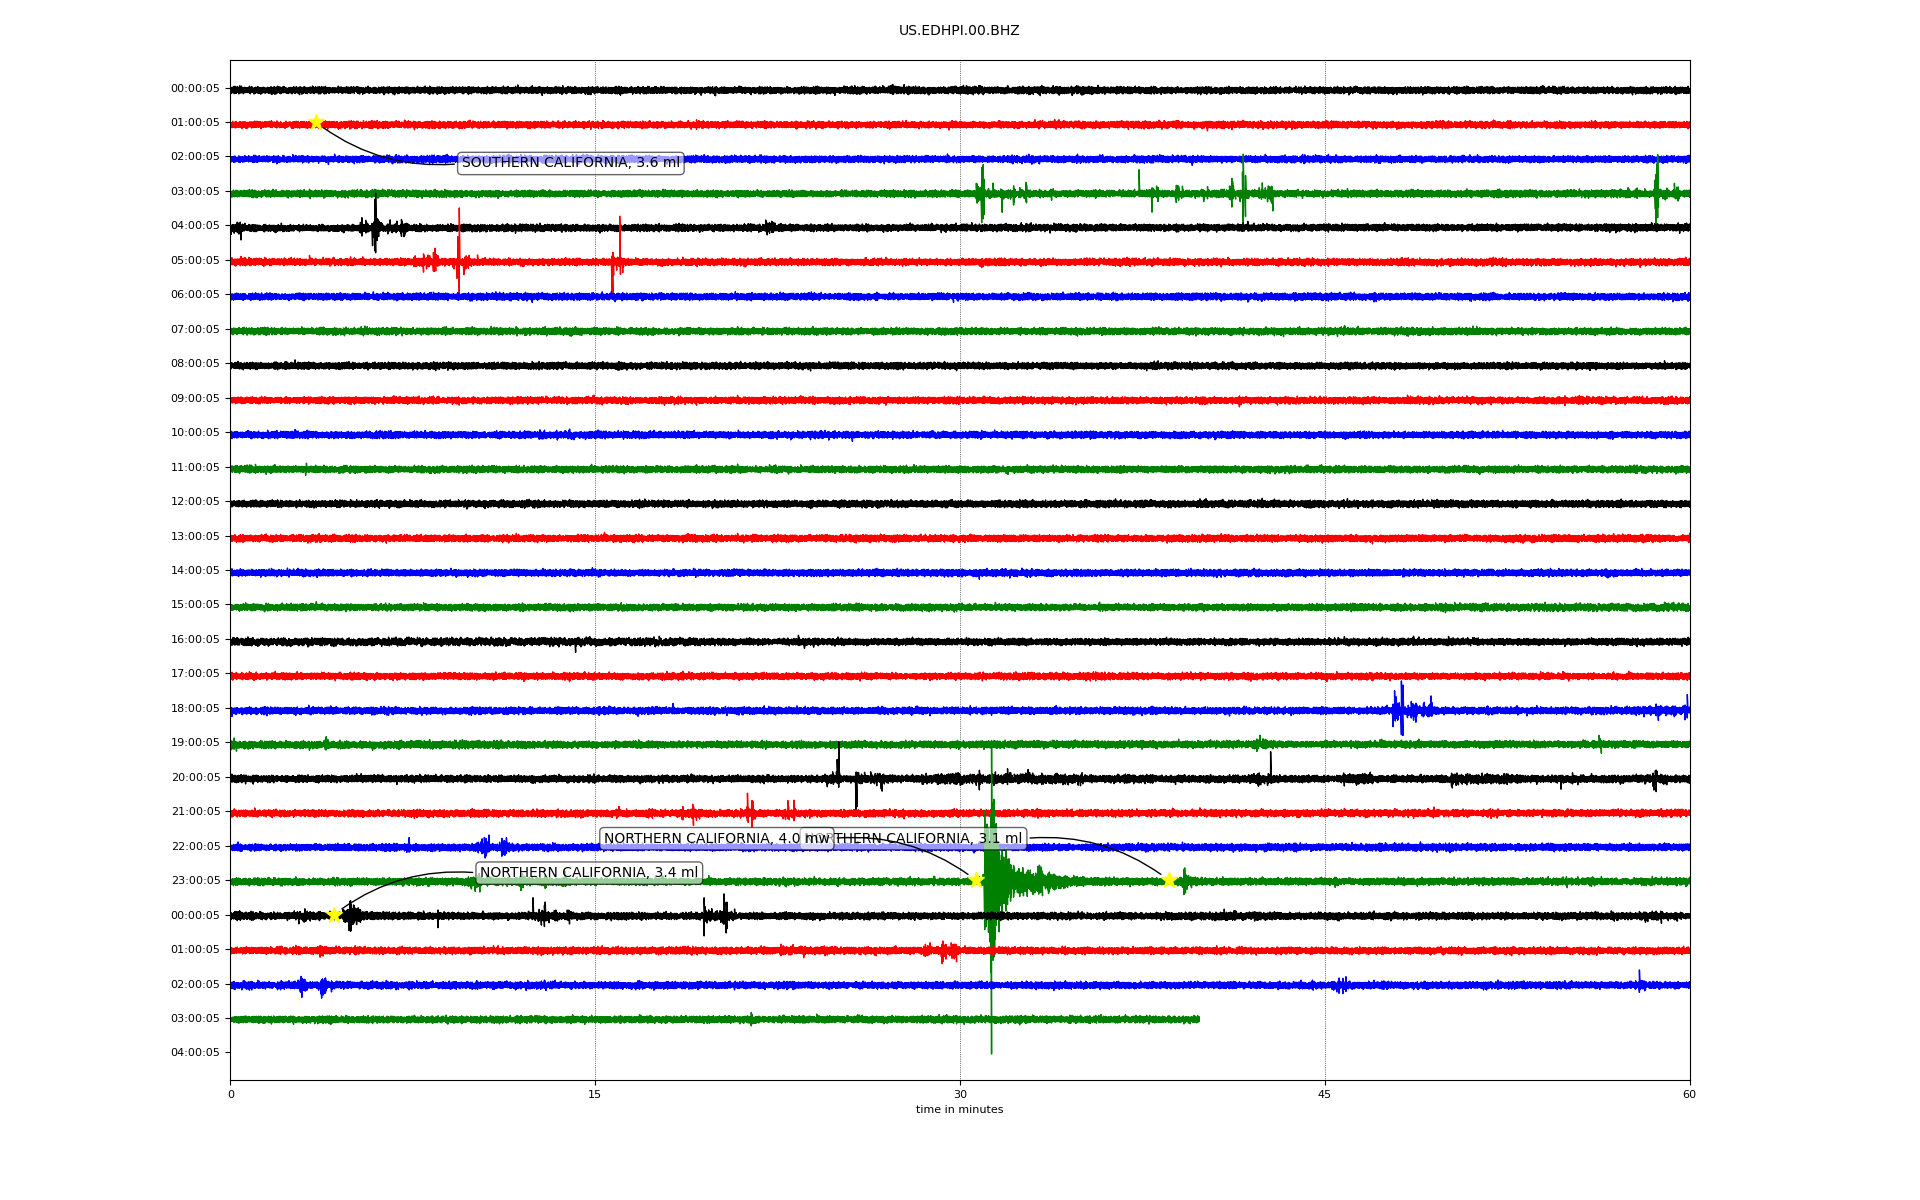Click the 15 tick on x-axis

click(595, 1094)
